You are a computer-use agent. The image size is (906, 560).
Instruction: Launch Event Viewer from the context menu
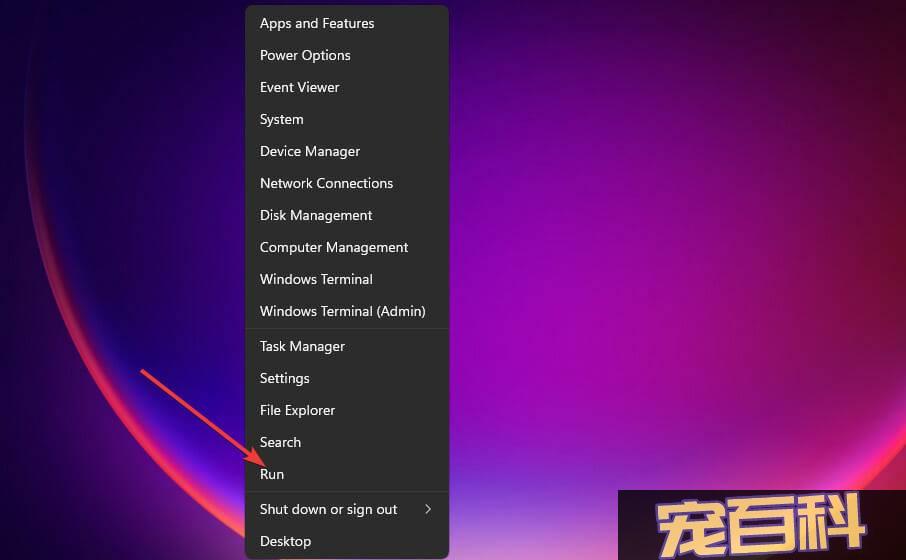coord(347,87)
